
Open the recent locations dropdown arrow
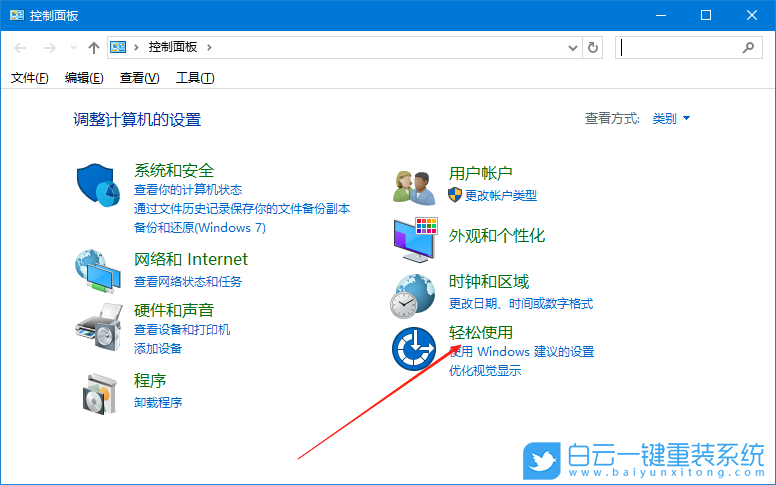pyautogui.click(x=73, y=48)
